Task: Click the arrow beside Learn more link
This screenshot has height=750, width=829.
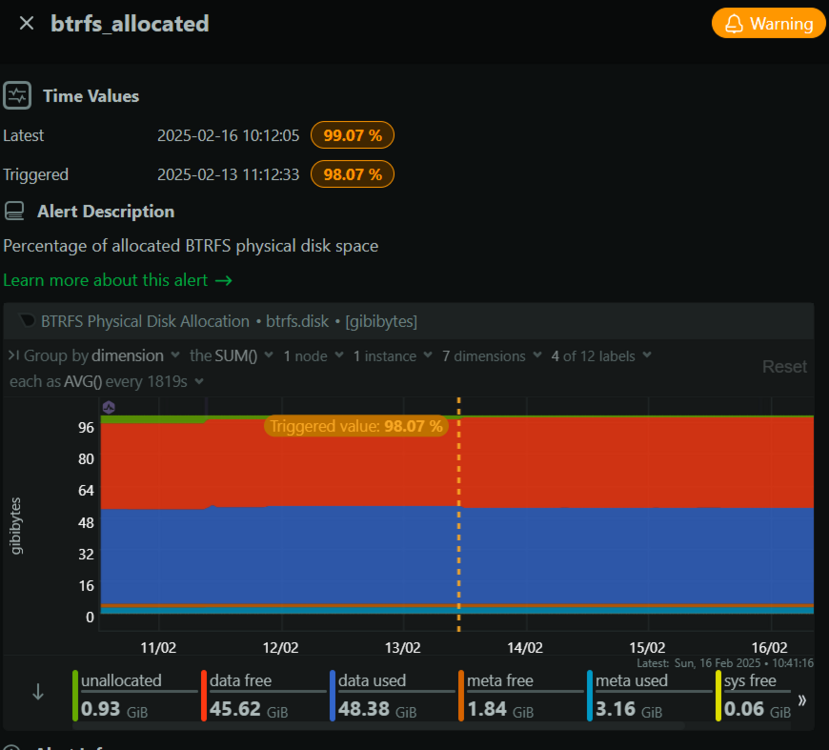Action: (x=224, y=280)
